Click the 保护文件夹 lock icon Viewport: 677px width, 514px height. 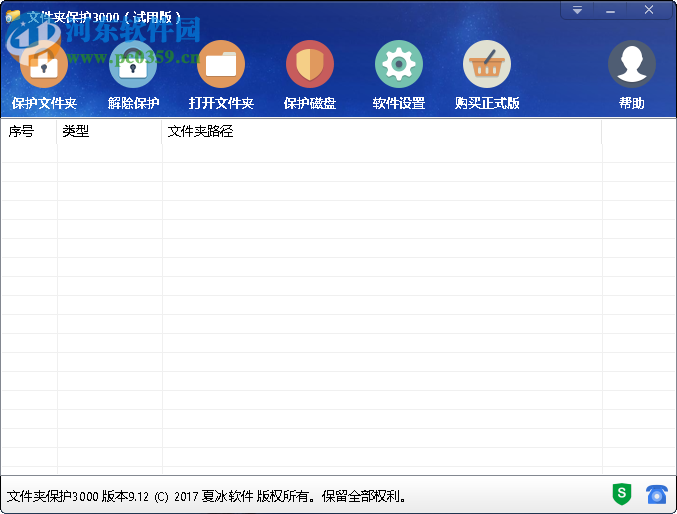click(x=44, y=64)
